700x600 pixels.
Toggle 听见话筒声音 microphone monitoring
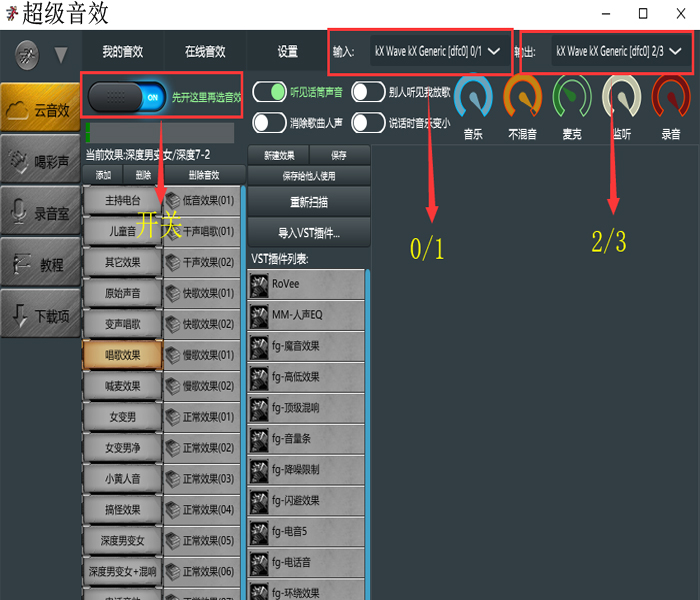click(270, 93)
